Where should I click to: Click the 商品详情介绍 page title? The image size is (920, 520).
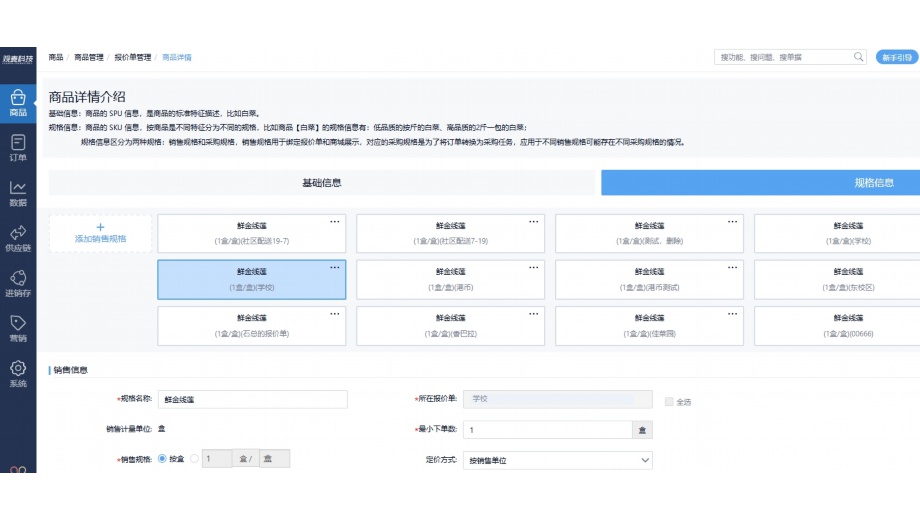(87, 97)
